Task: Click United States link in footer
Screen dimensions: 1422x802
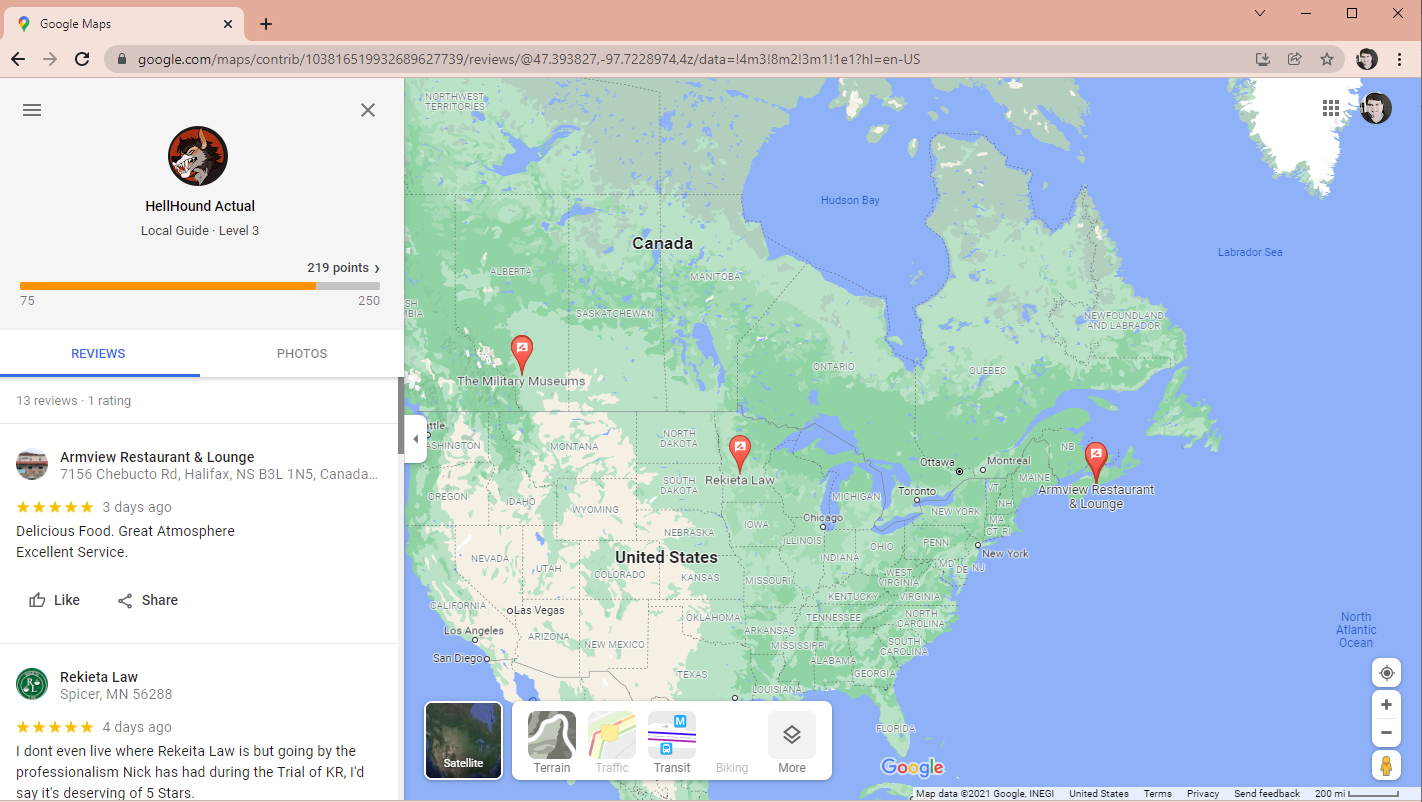Action: pyautogui.click(x=1099, y=794)
